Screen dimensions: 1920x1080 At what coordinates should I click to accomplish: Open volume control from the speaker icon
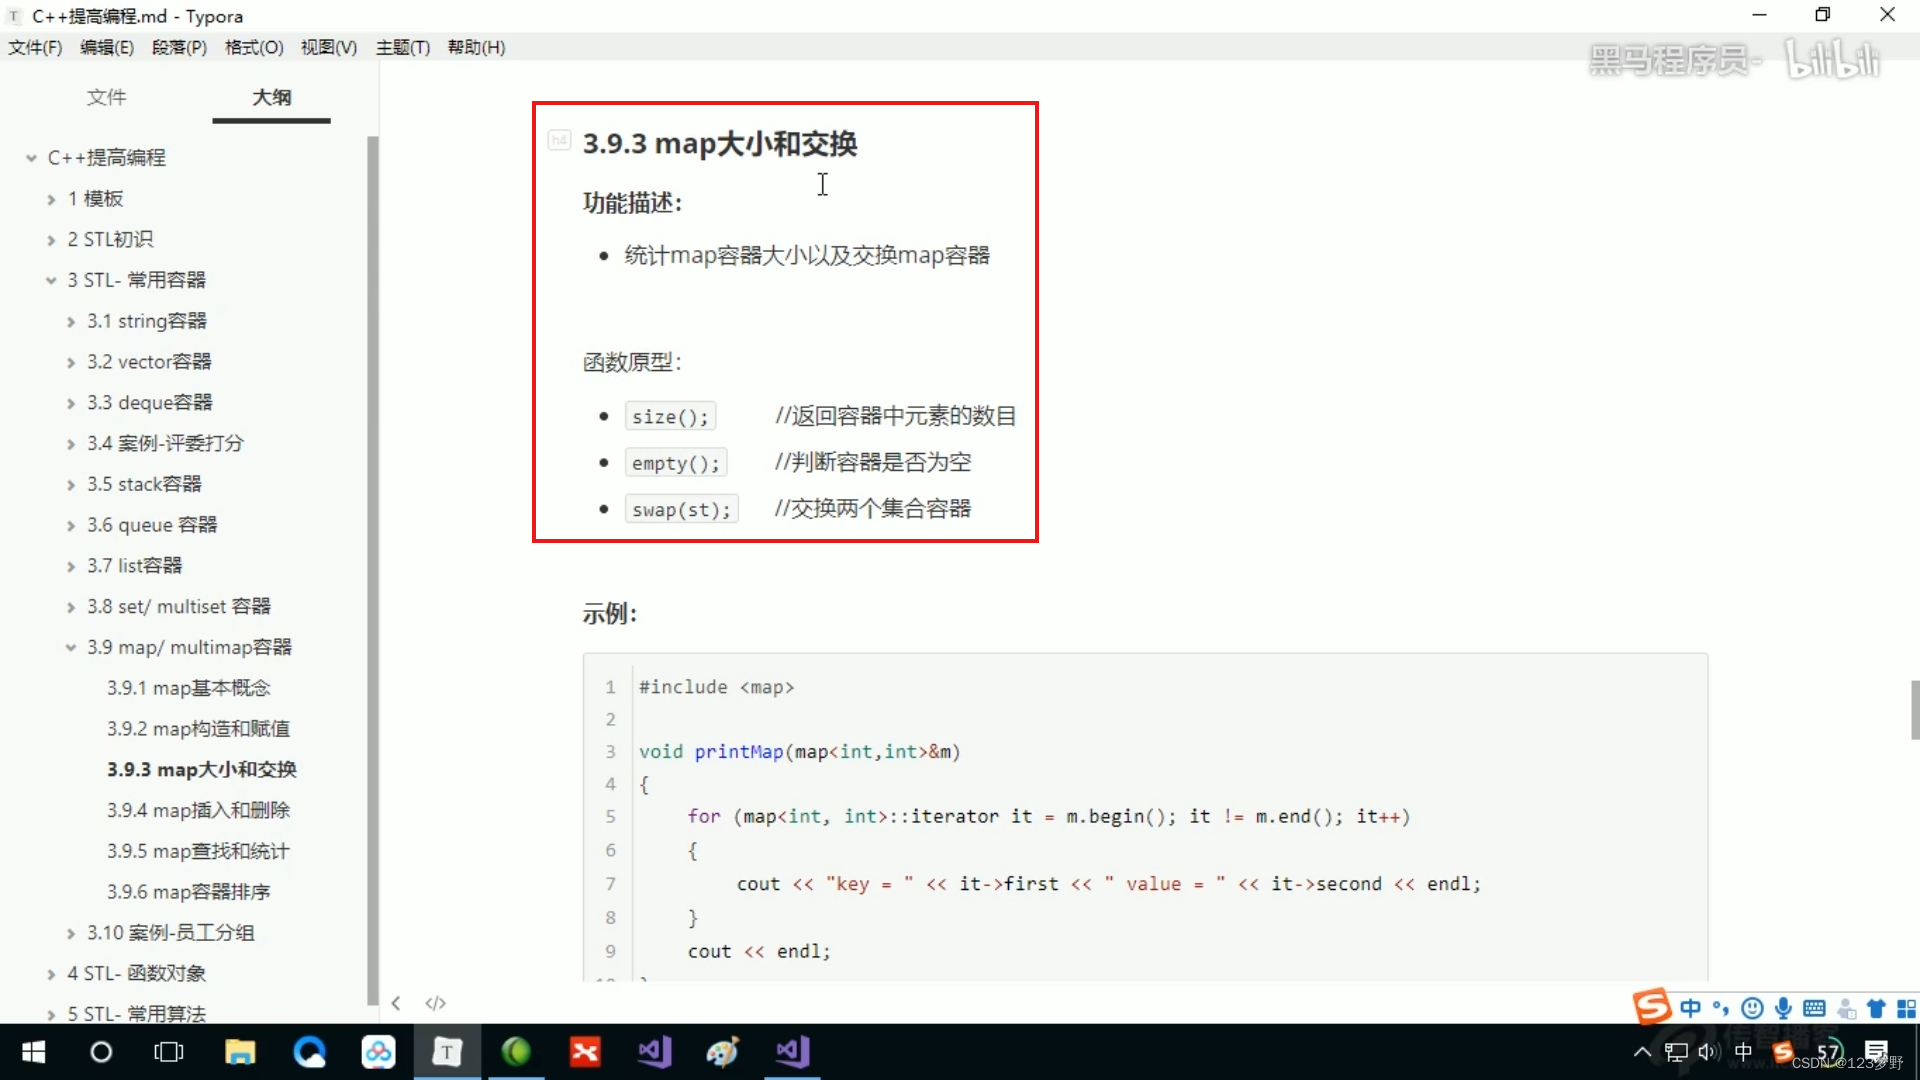[x=1708, y=1051]
